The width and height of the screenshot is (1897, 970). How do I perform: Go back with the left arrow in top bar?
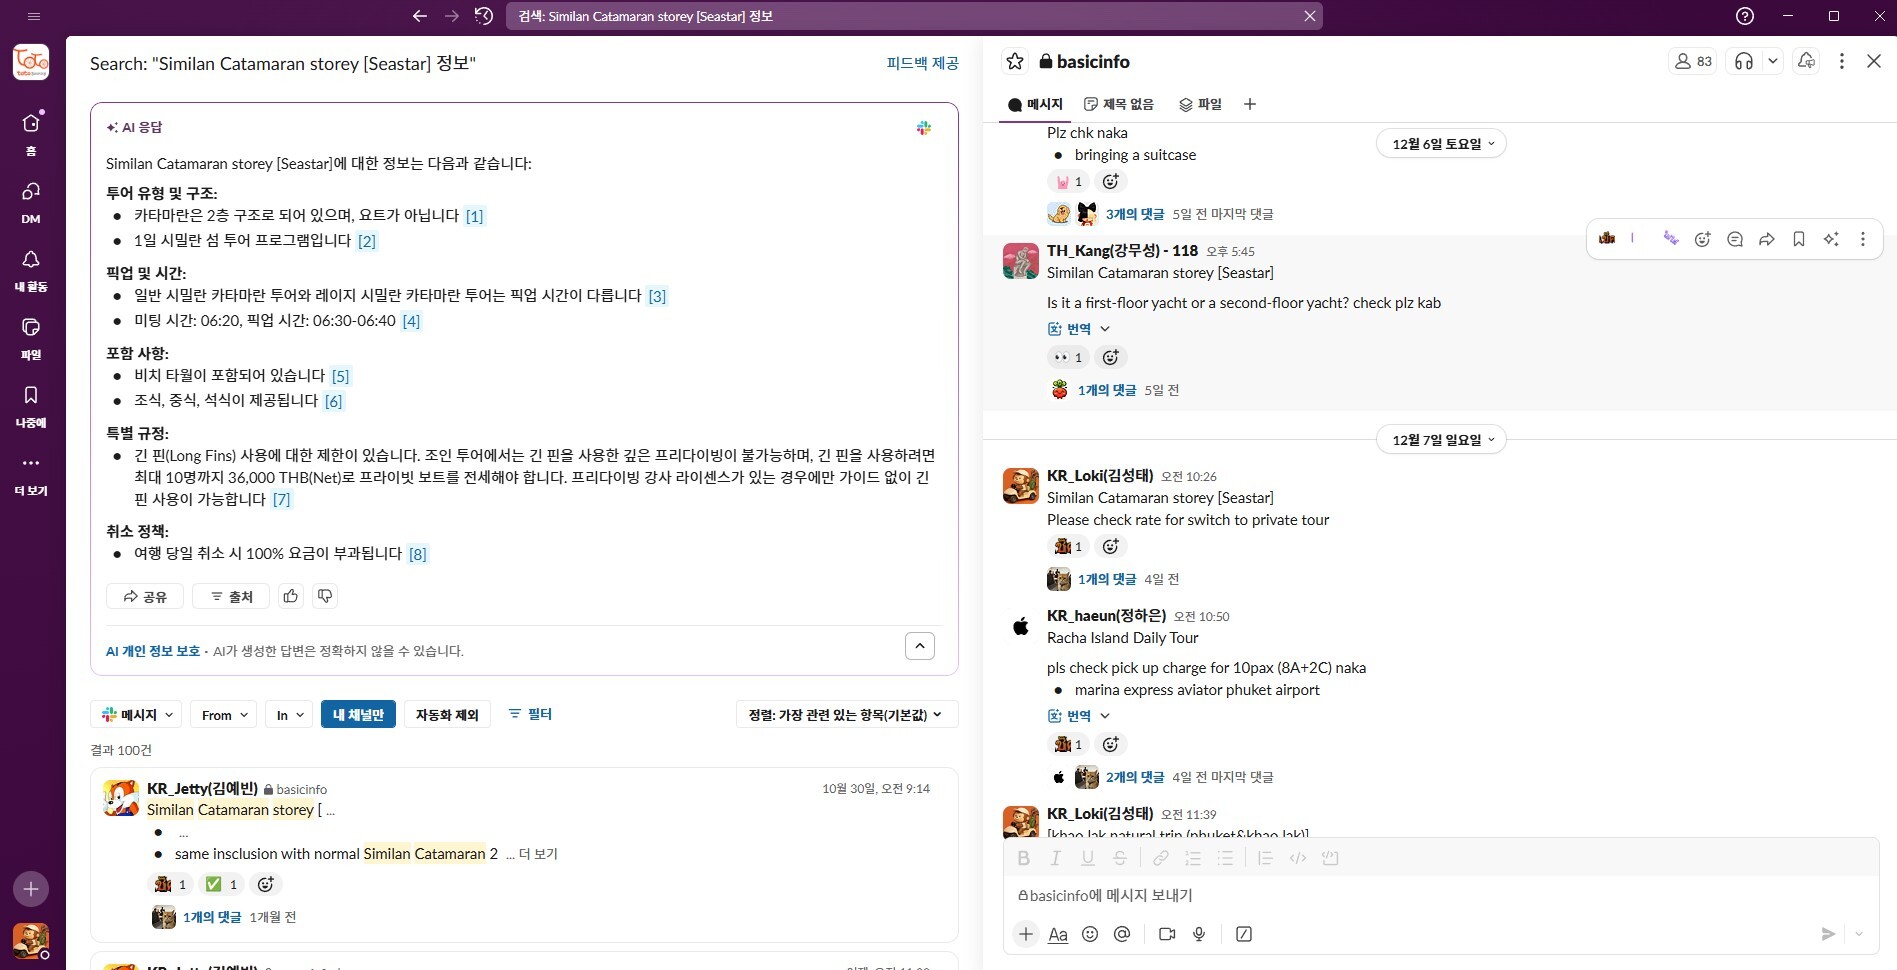420,16
